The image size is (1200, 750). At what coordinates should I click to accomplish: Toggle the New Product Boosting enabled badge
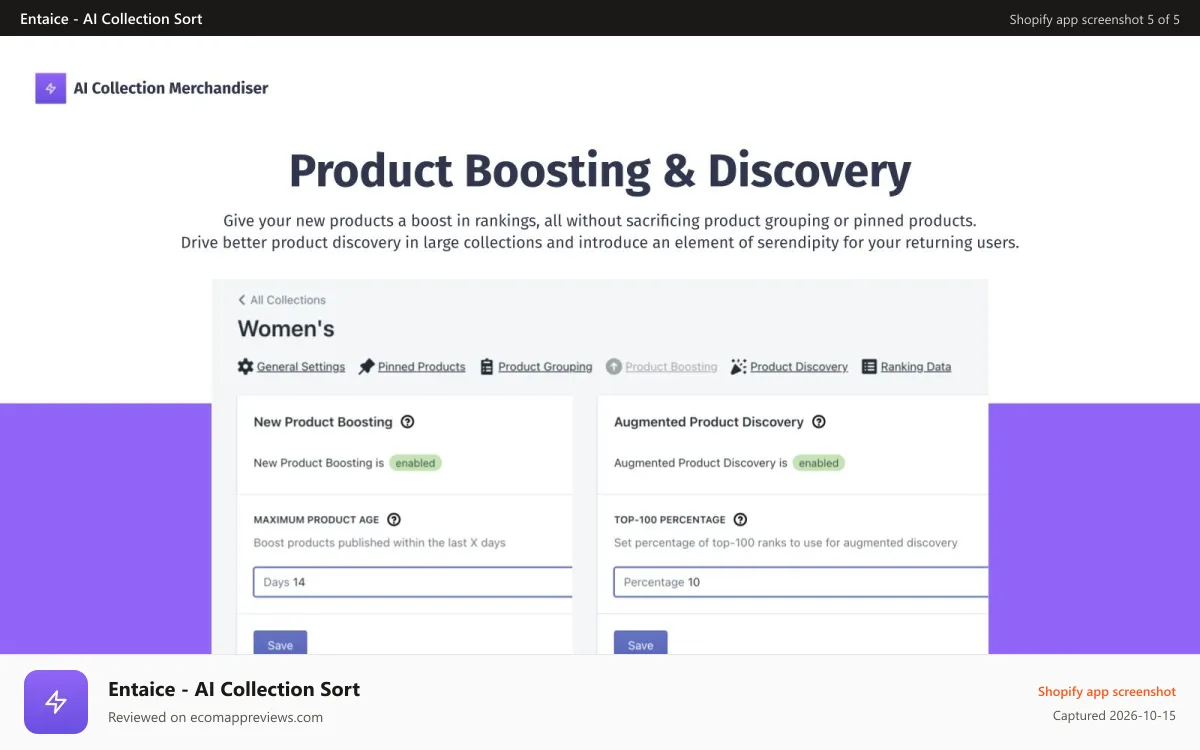coord(415,463)
